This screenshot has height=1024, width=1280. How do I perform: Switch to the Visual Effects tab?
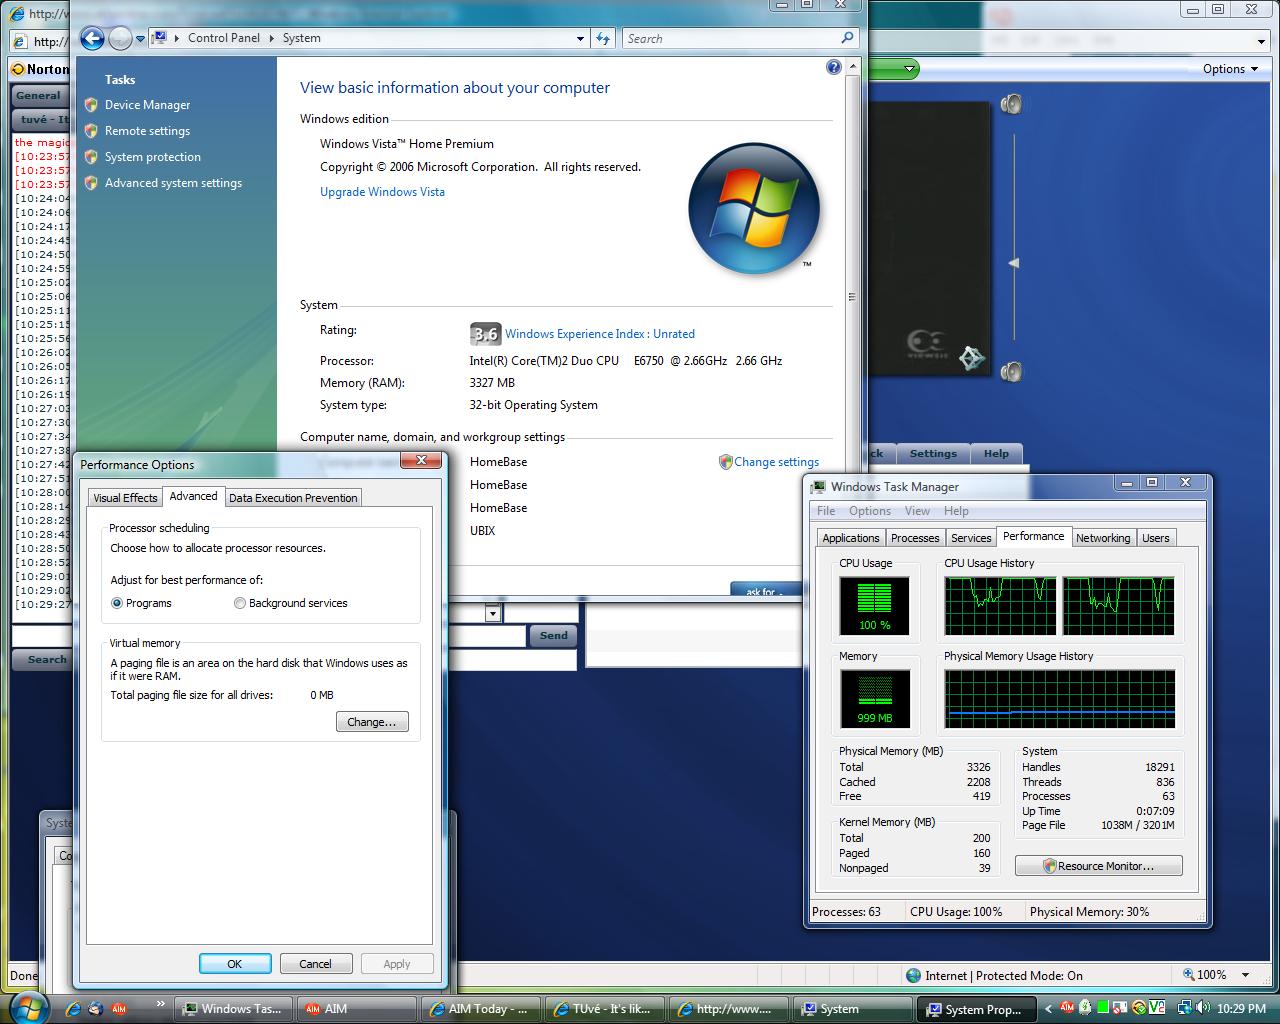click(125, 498)
